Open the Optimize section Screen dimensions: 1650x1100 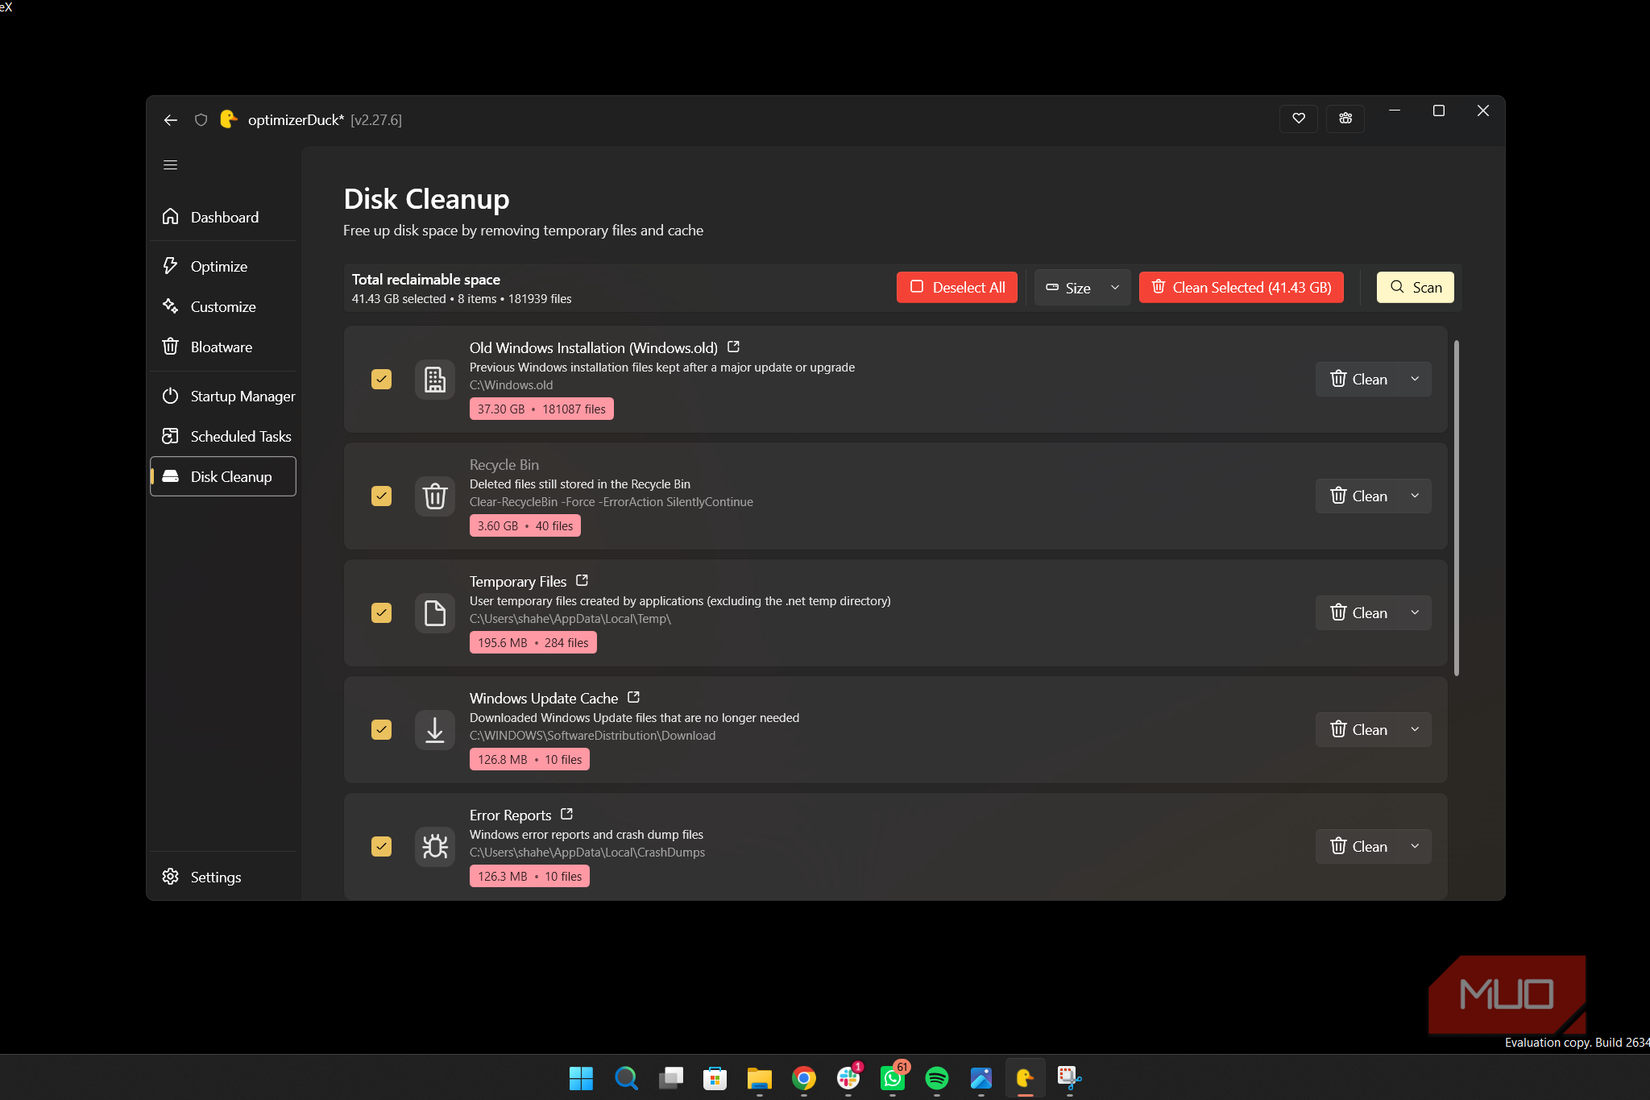point(223,266)
